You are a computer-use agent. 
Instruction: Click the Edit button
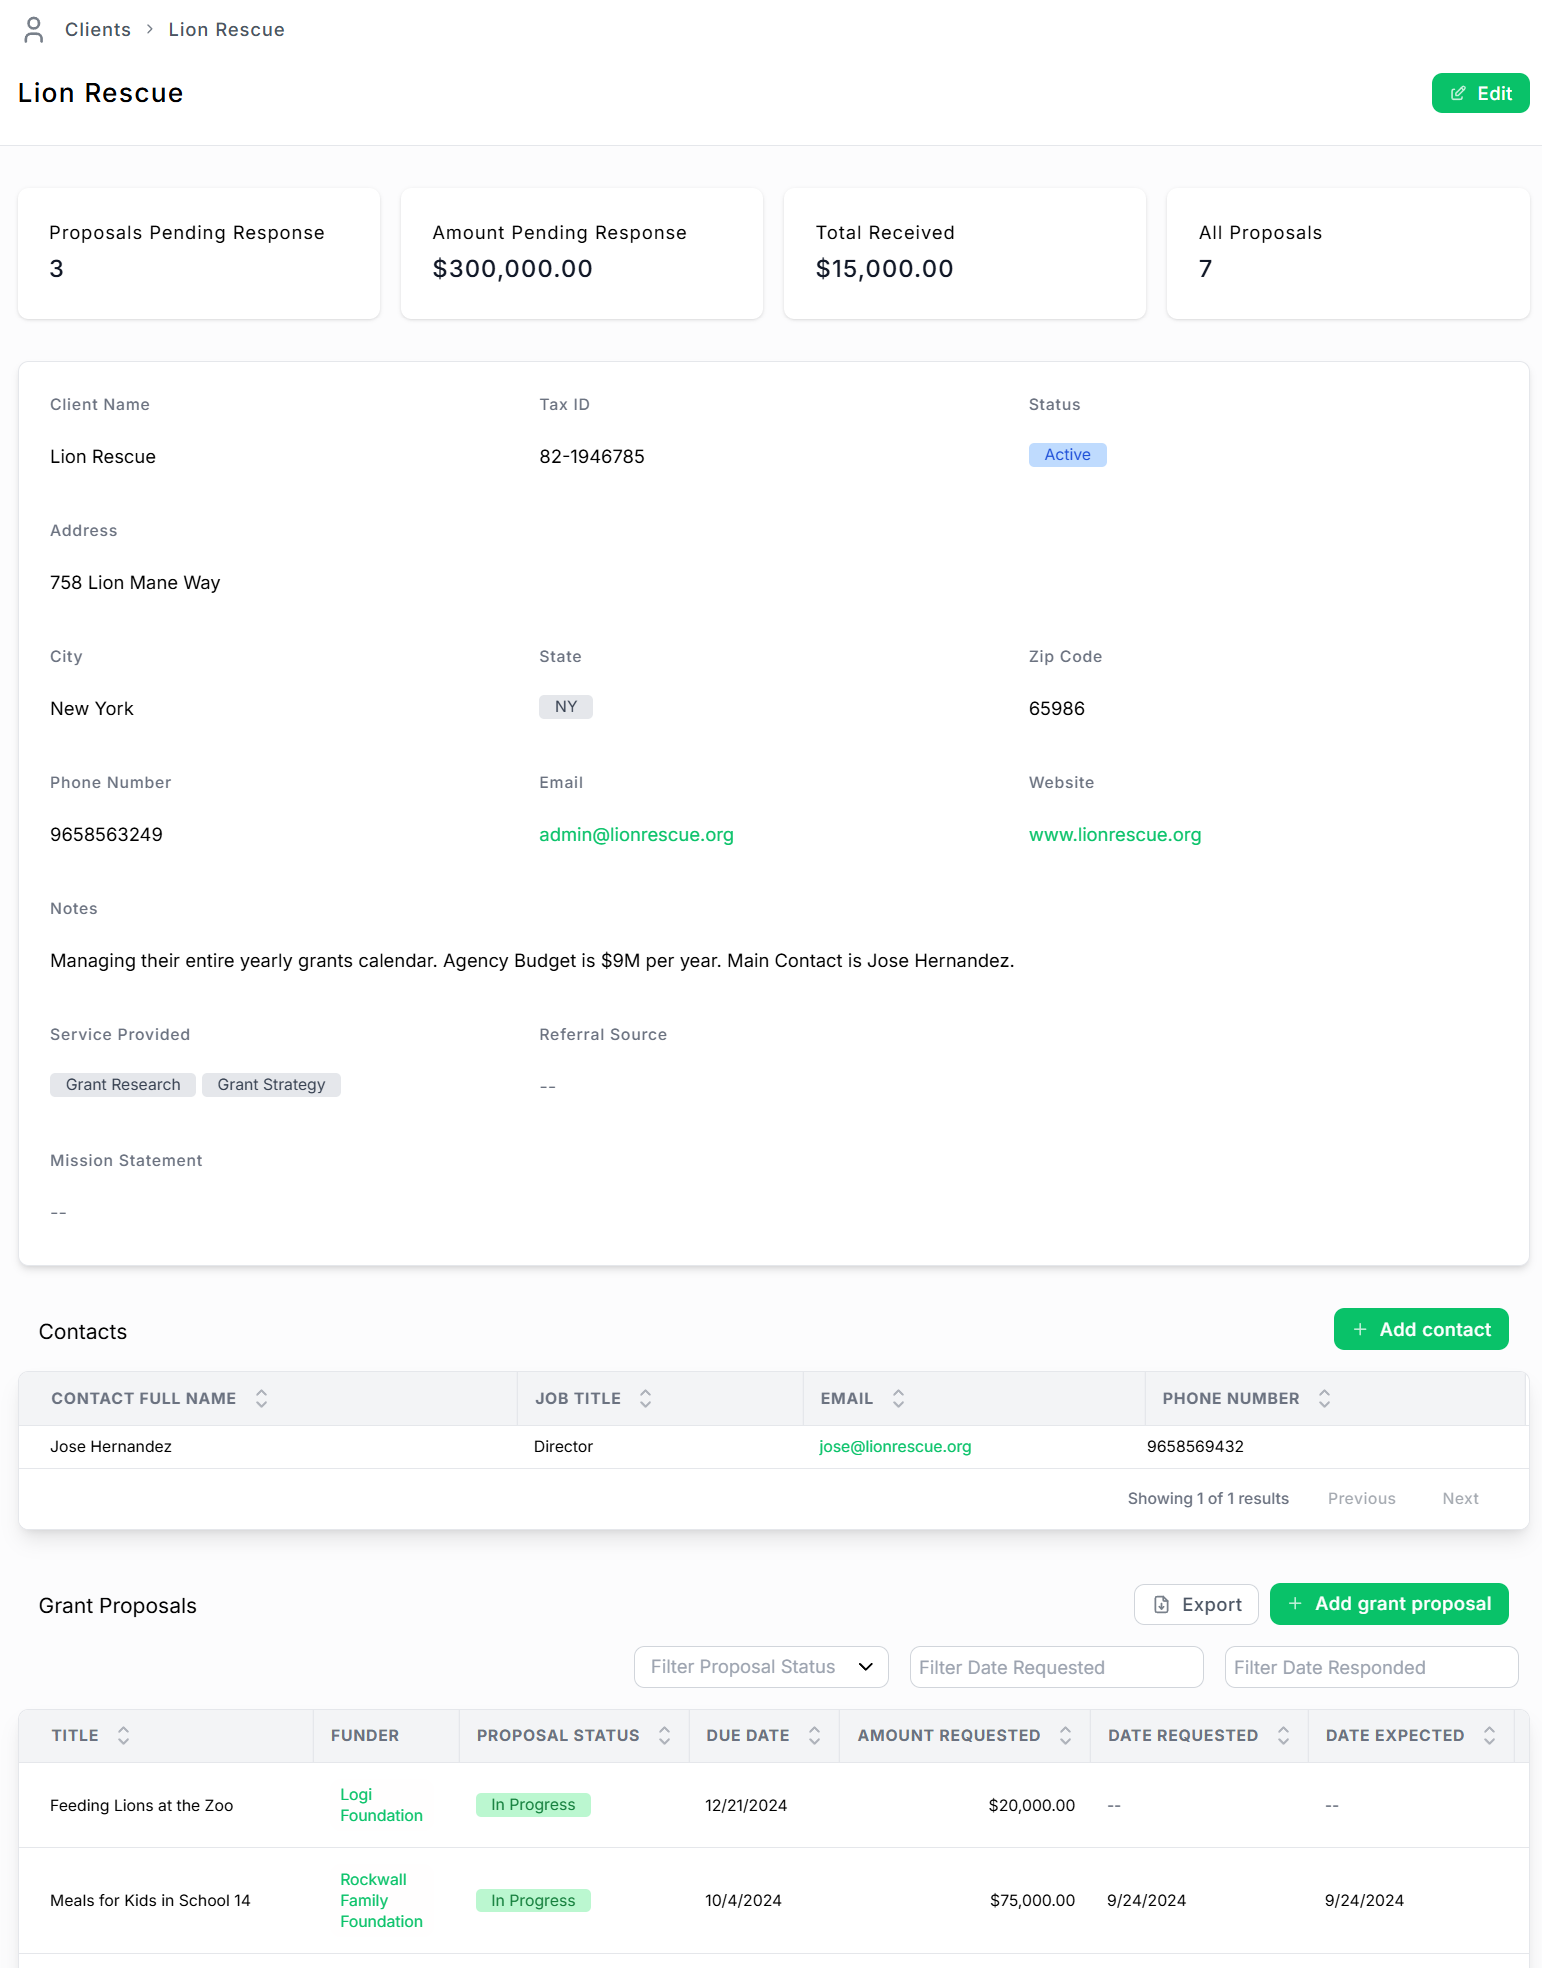tap(1480, 93)
